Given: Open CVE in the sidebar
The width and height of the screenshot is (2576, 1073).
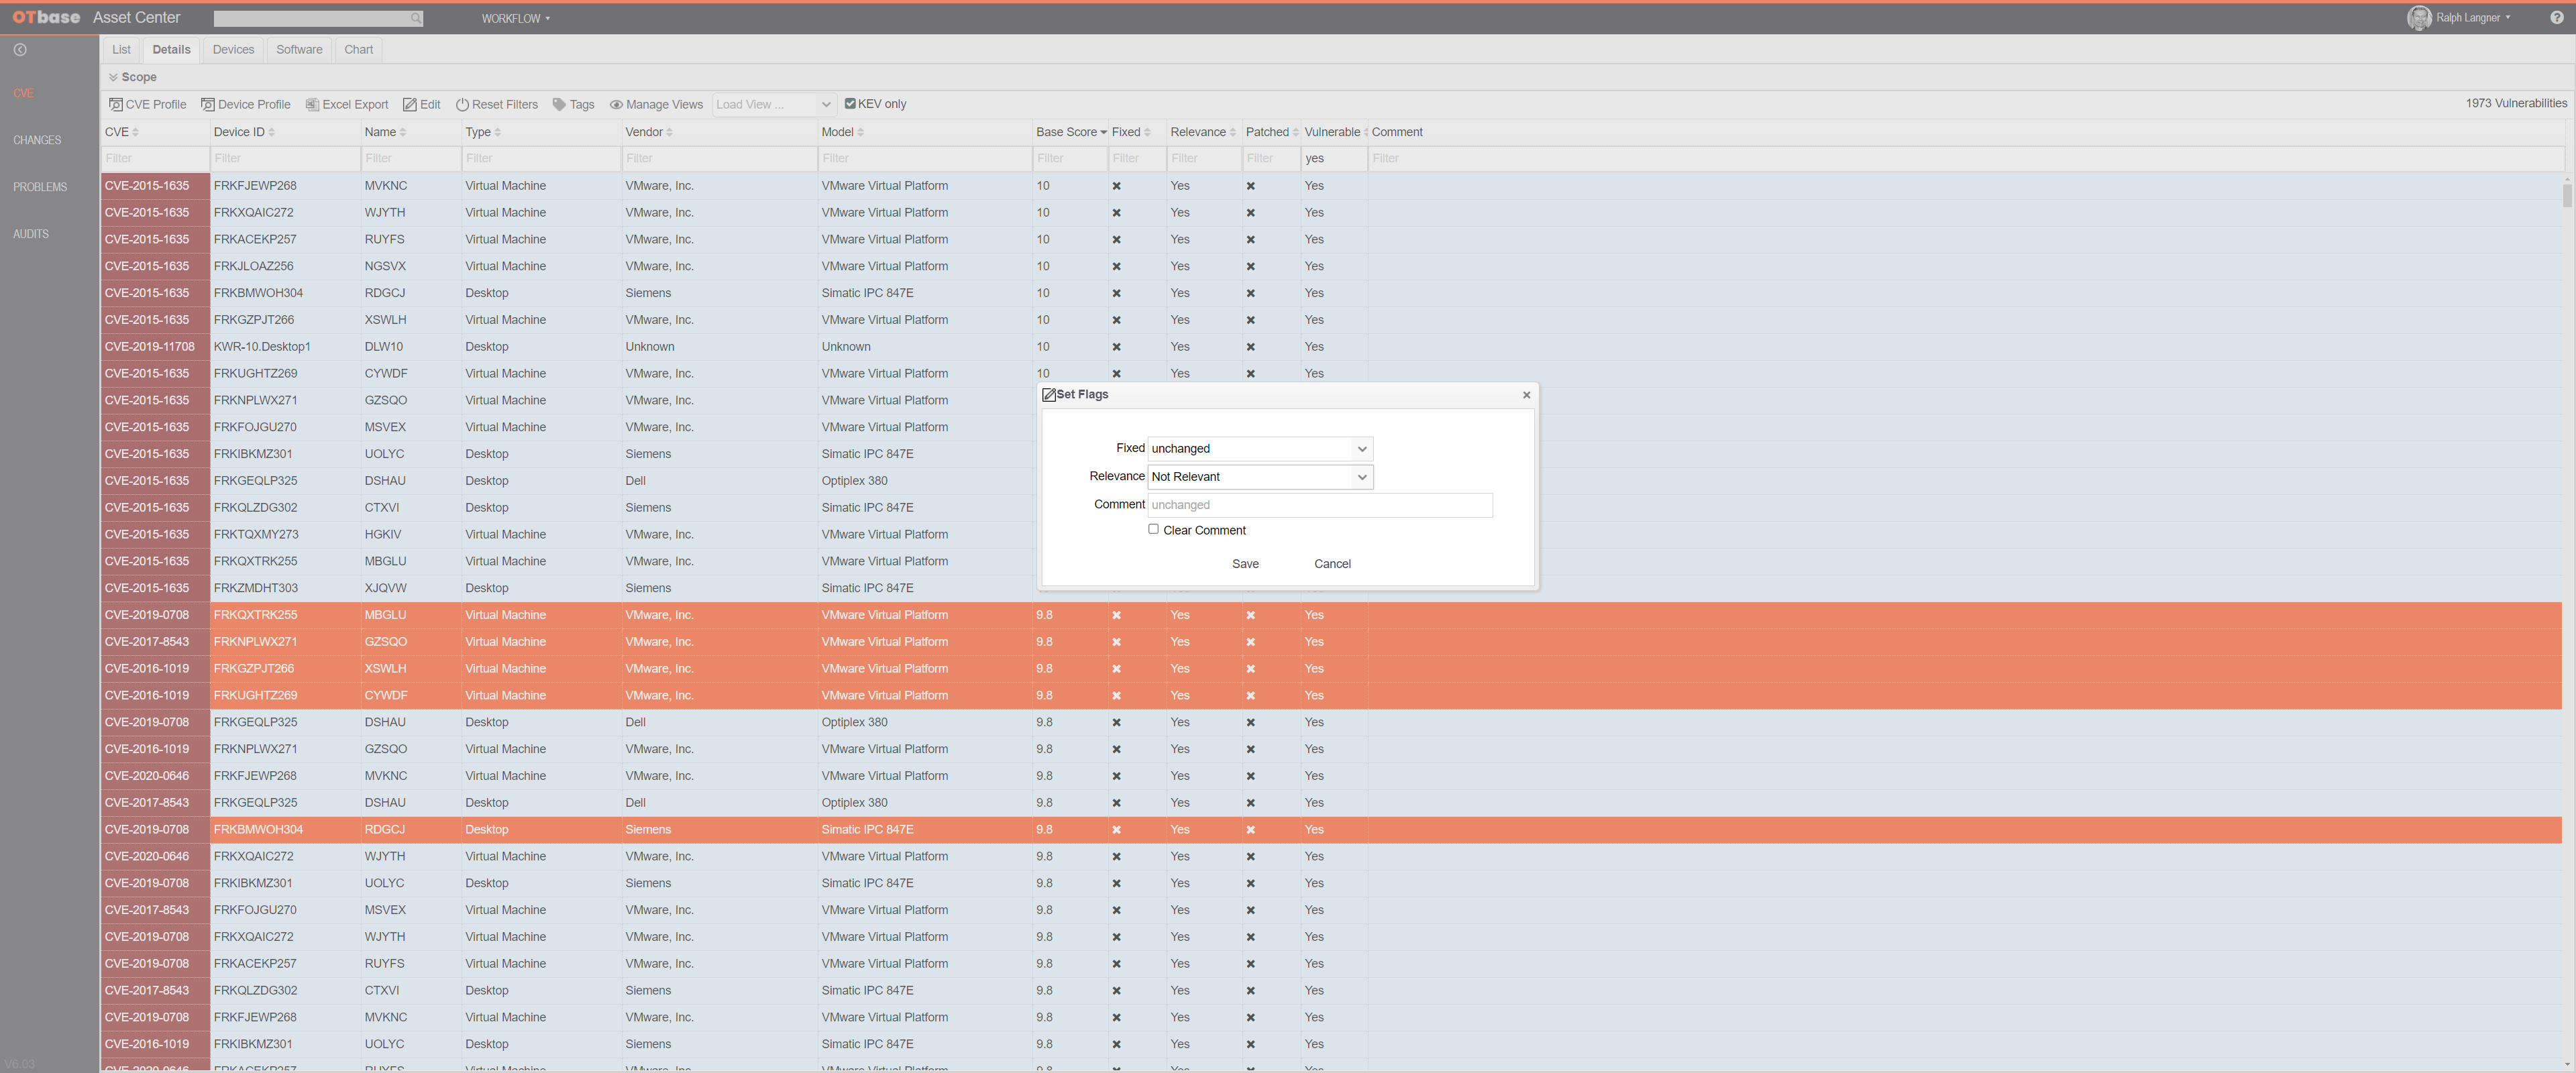Looking at the screenshot, I should [x=23, y=93].
